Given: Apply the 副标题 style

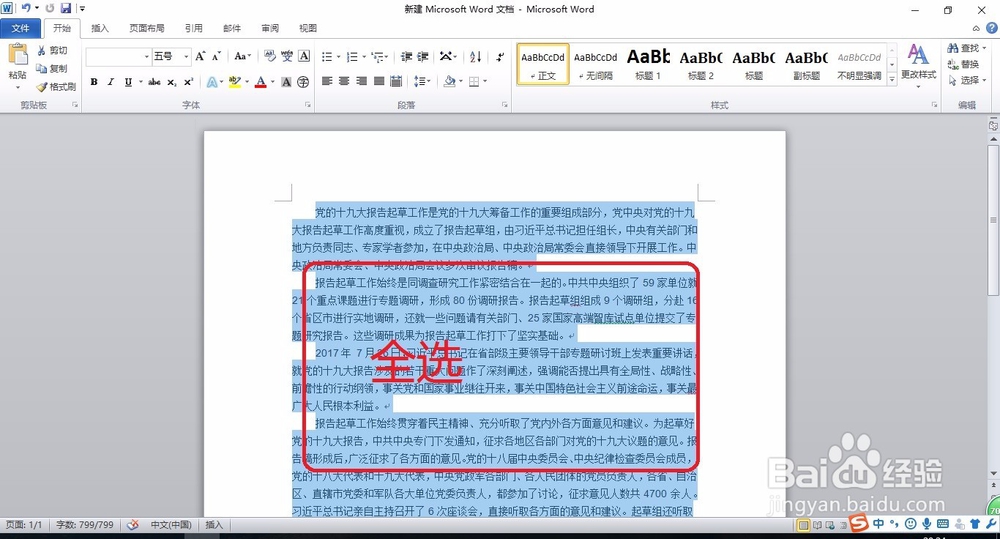Looking at the screenshot, I should (x=806, y=64).
